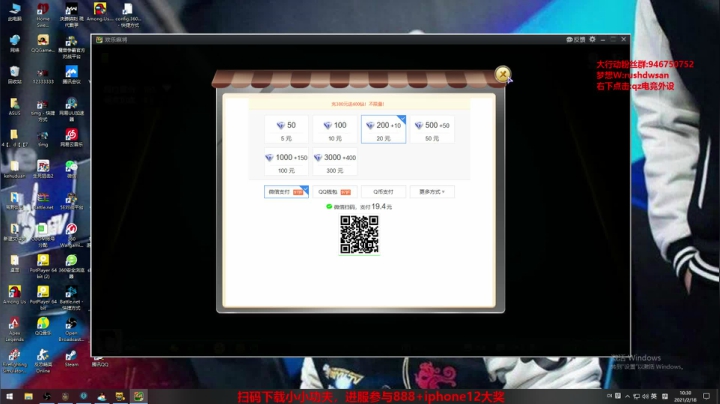Viewport: 720px width, 404px height.
Task: Open the 魔兽争霸官方对战平台 desktop icon
Action: (71, 47)
